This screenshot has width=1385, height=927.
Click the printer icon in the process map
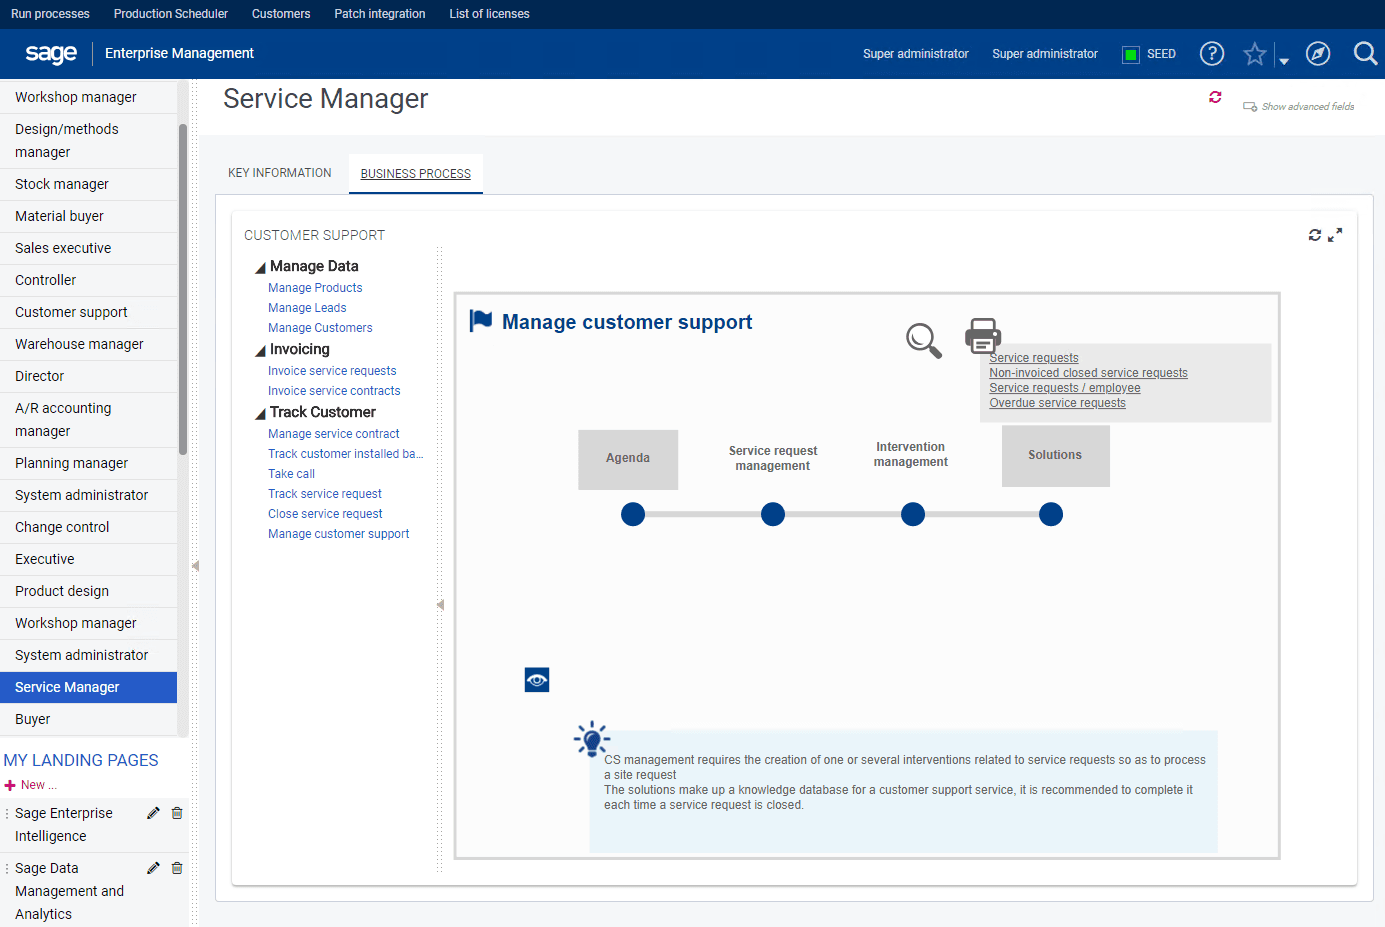pos(983,335)
